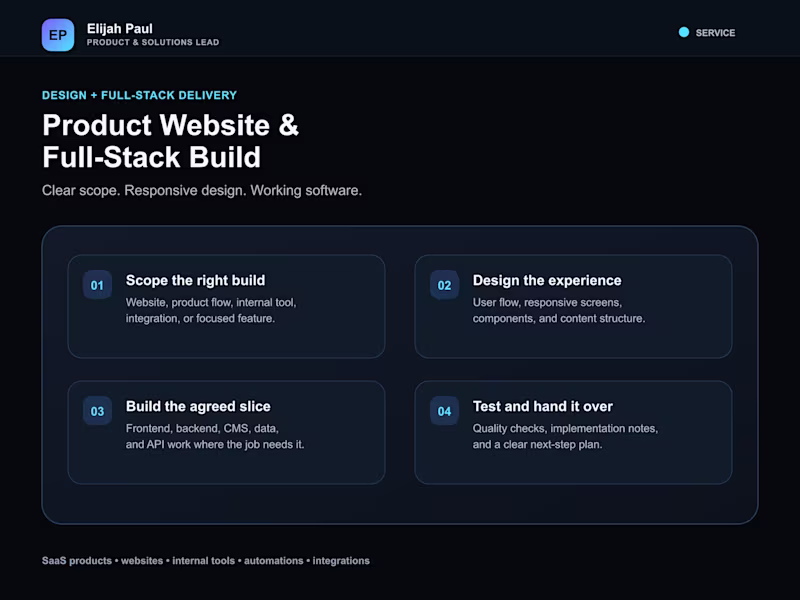800x600 pixels.
Task: Click description starting User flow, responsive screens
Action: pyautogui.click(x=559, y=310)
